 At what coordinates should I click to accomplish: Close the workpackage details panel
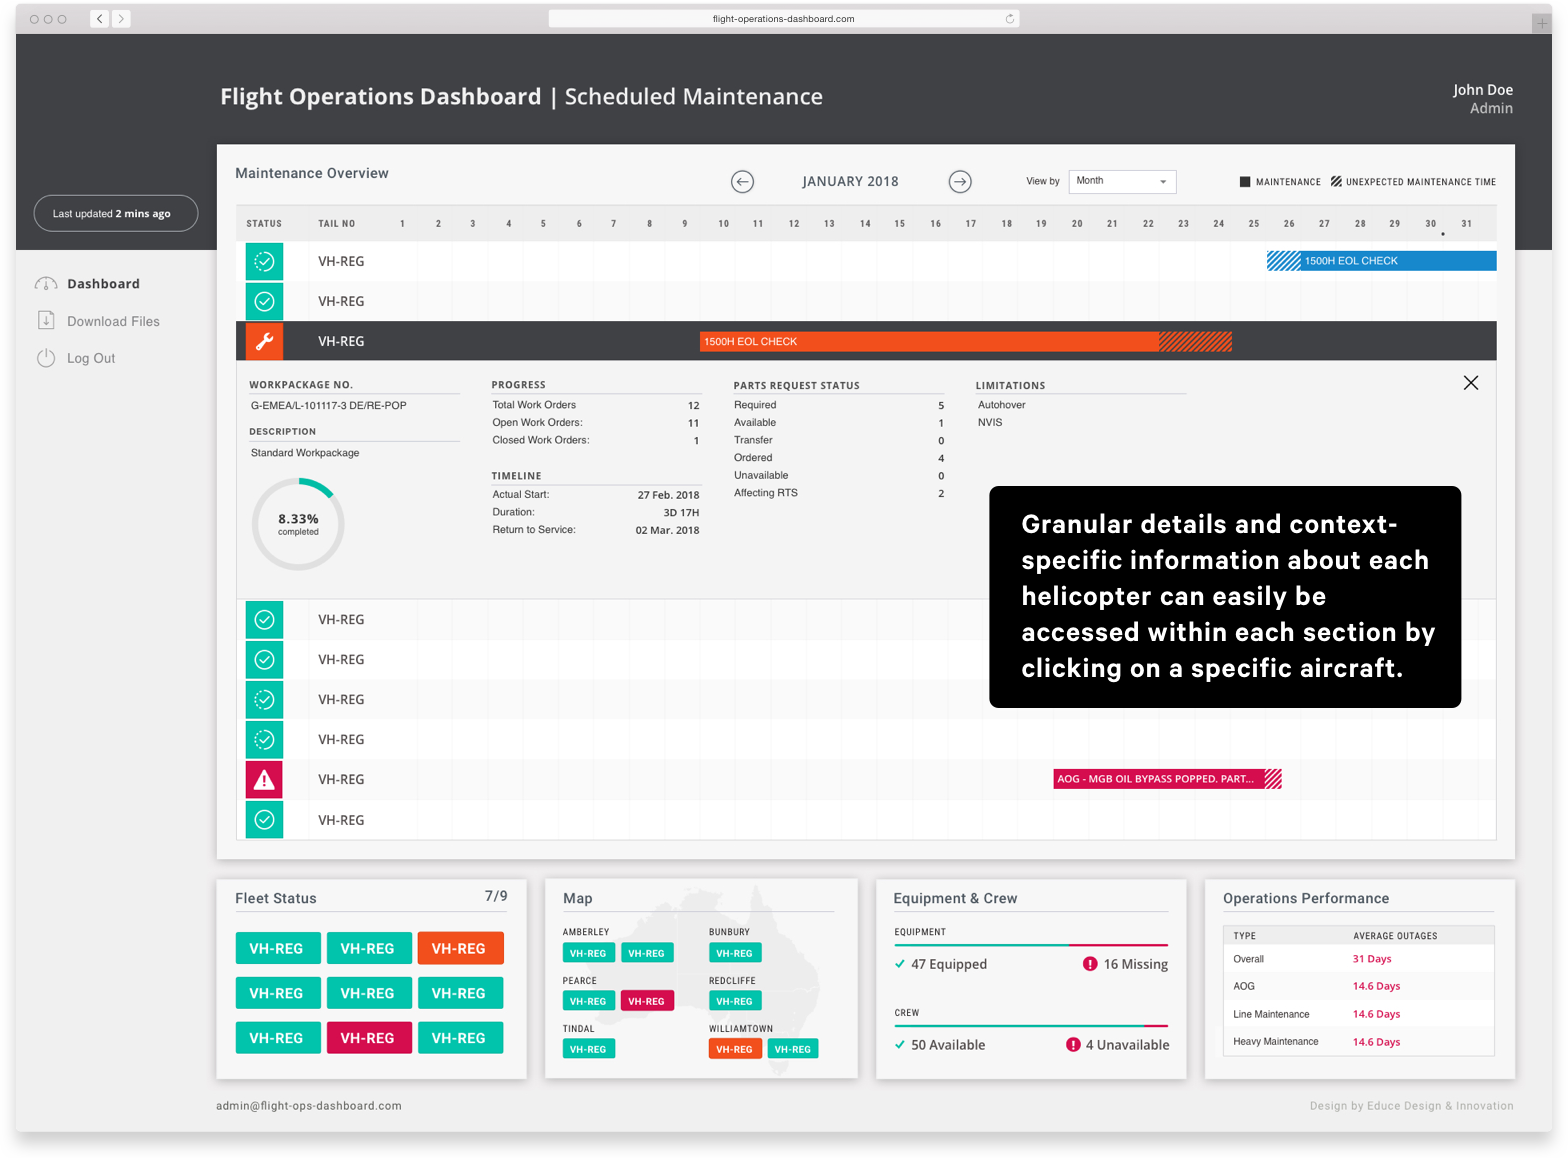pyautogui.click(x=1470, y=383)
